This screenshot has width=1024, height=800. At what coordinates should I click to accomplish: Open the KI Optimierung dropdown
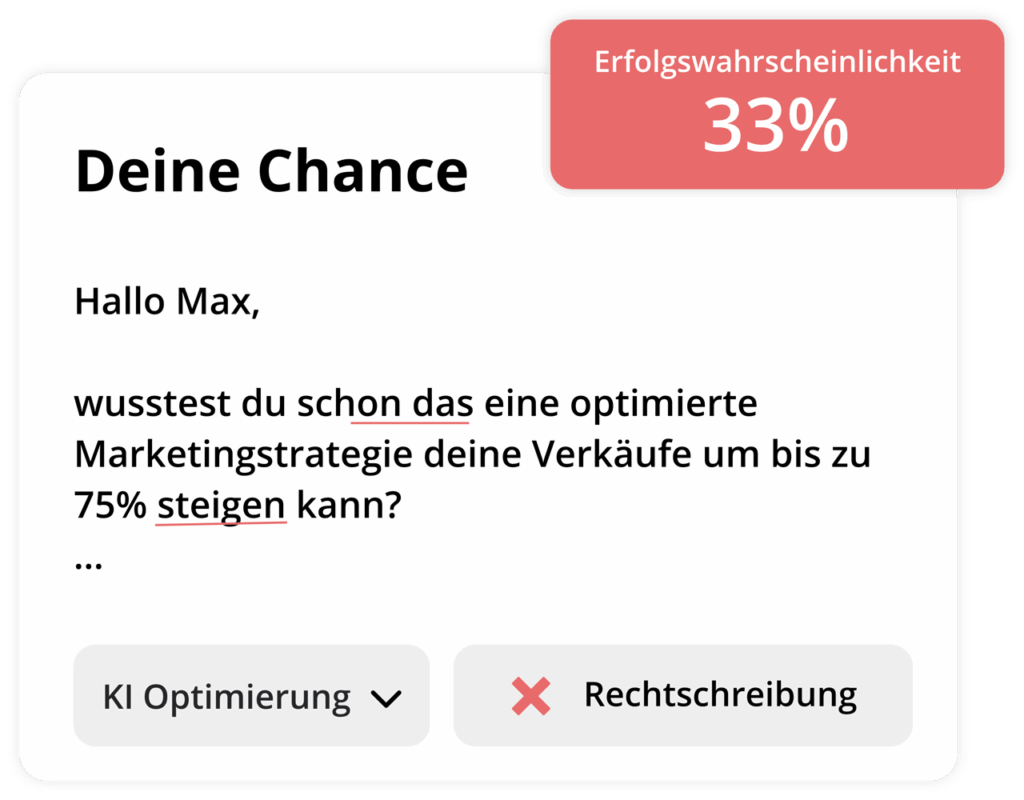pyautogui.click(x=251, y=696)
